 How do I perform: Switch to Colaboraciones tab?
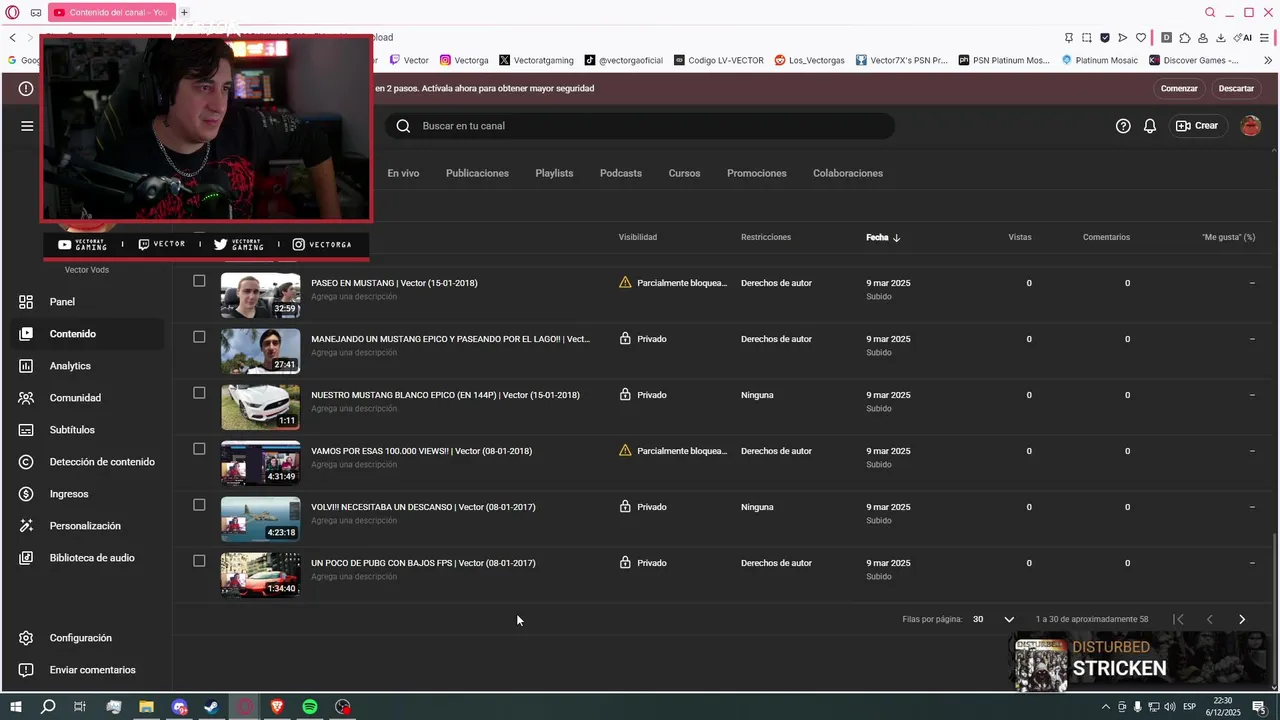pyautogui.click(x=848, y=173)
